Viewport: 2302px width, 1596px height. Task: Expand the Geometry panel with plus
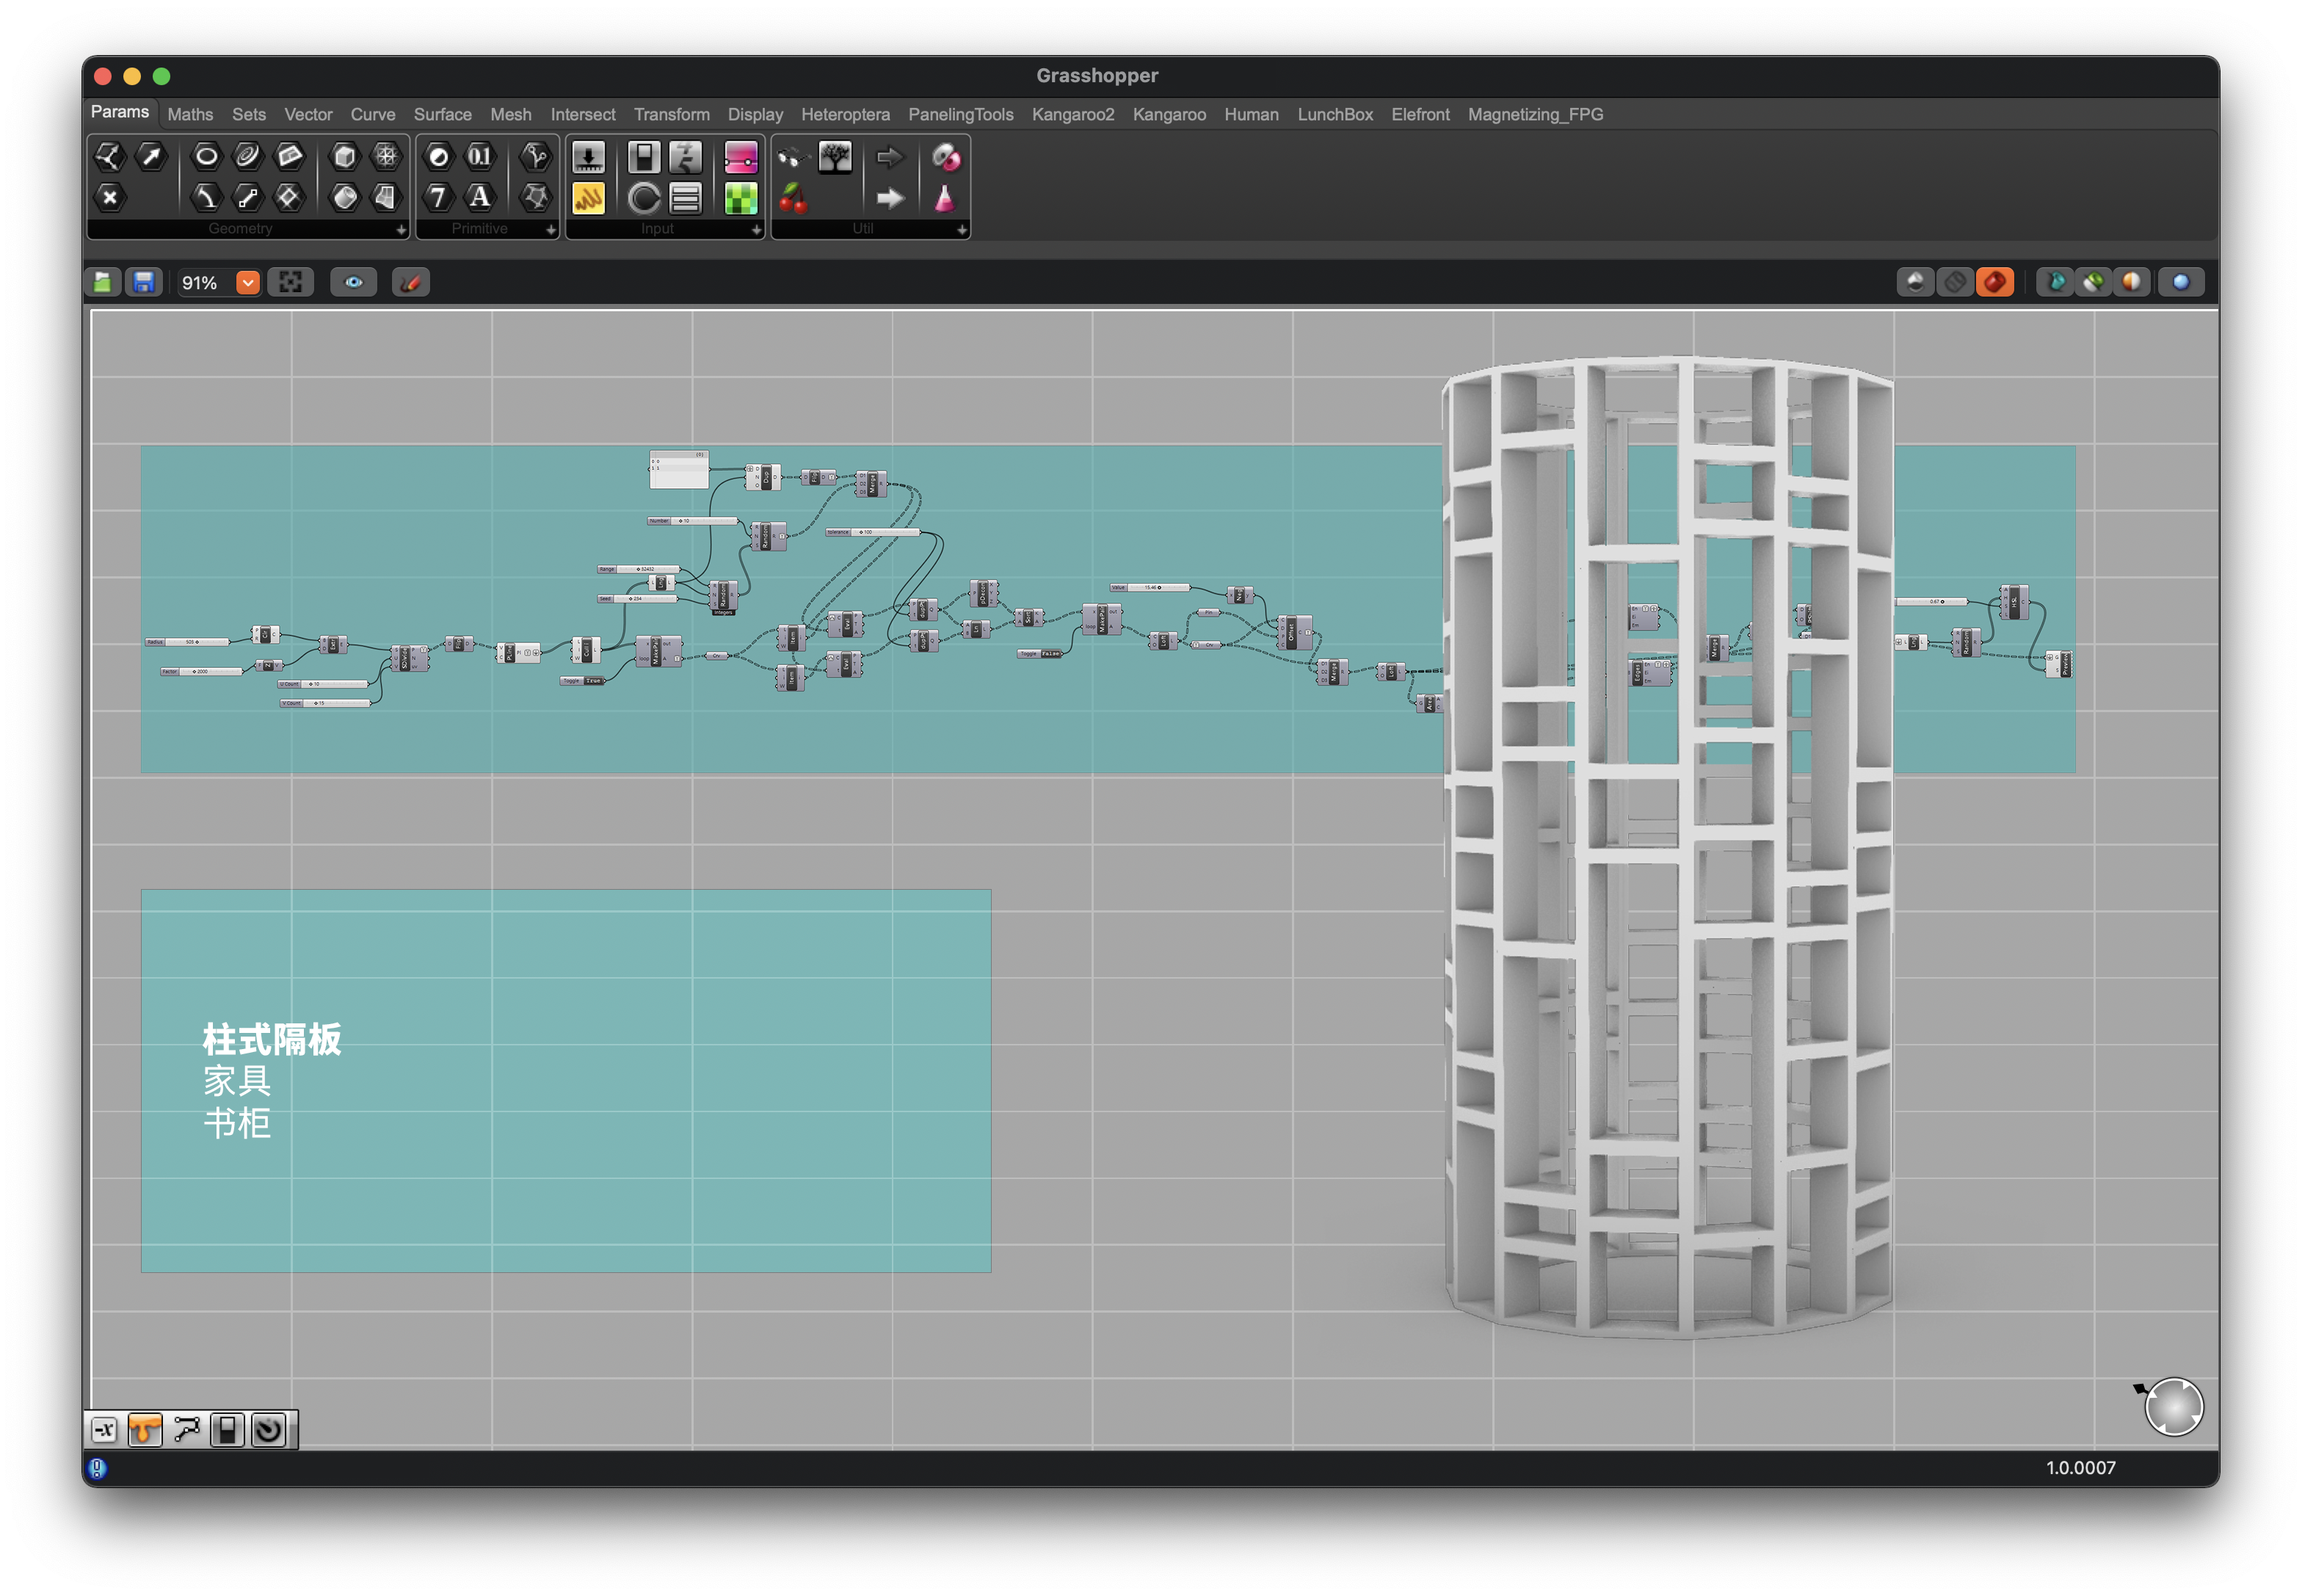(401, 230)
